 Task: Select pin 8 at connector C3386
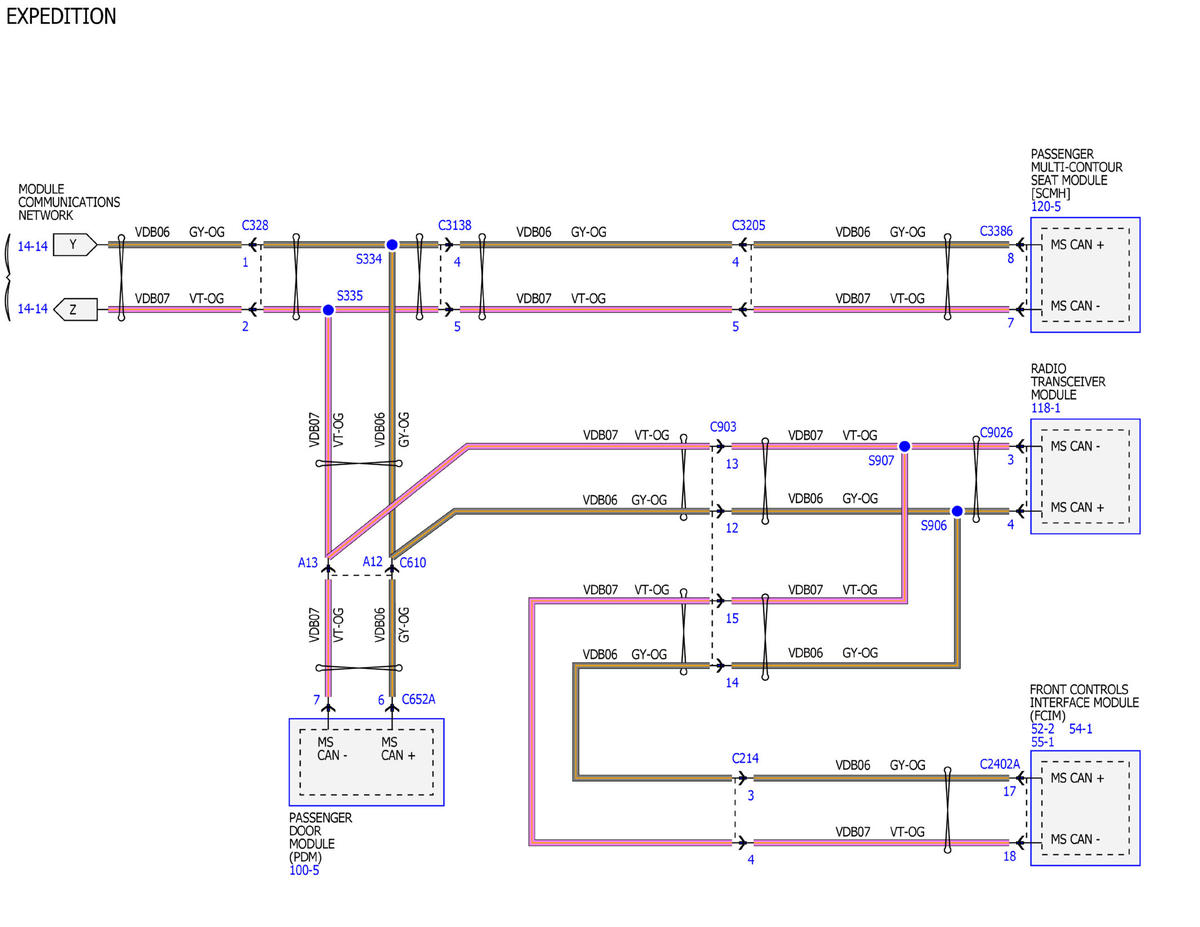pyautogui.click(x=1010, y=258)
